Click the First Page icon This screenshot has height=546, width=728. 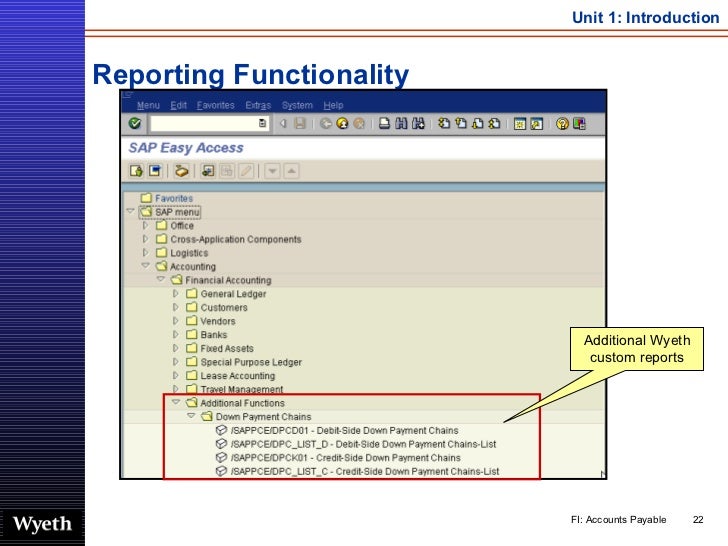[444, 124]
